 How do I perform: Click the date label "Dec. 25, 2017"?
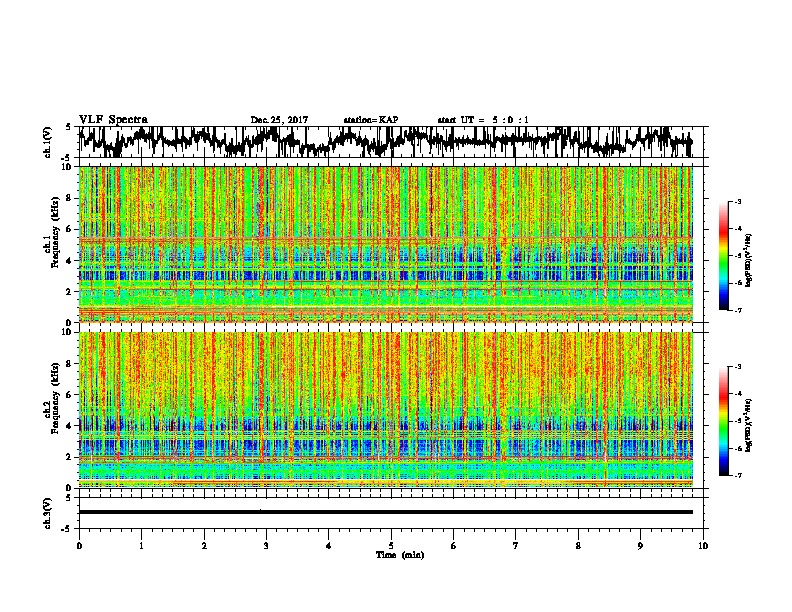coord(279,120)
